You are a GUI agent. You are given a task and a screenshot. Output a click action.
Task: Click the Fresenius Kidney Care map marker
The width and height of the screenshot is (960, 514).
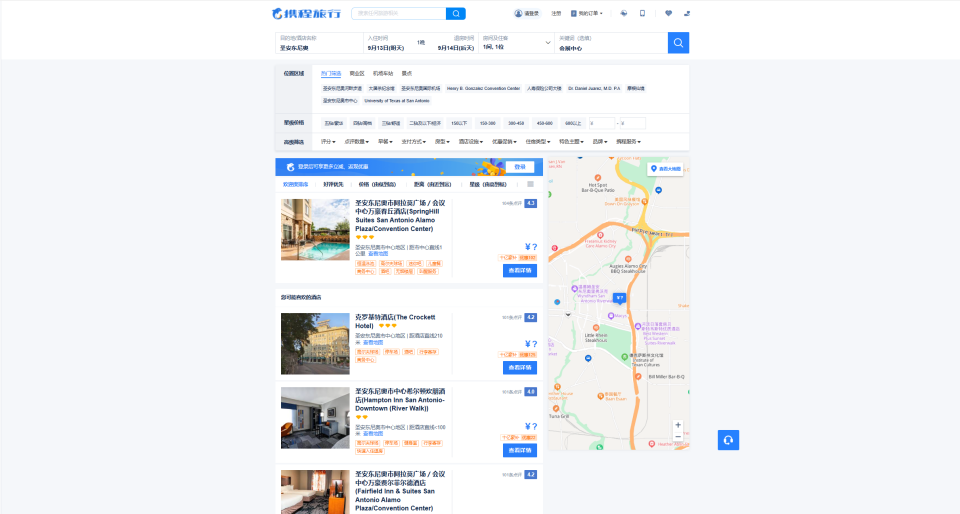(600, 235)
